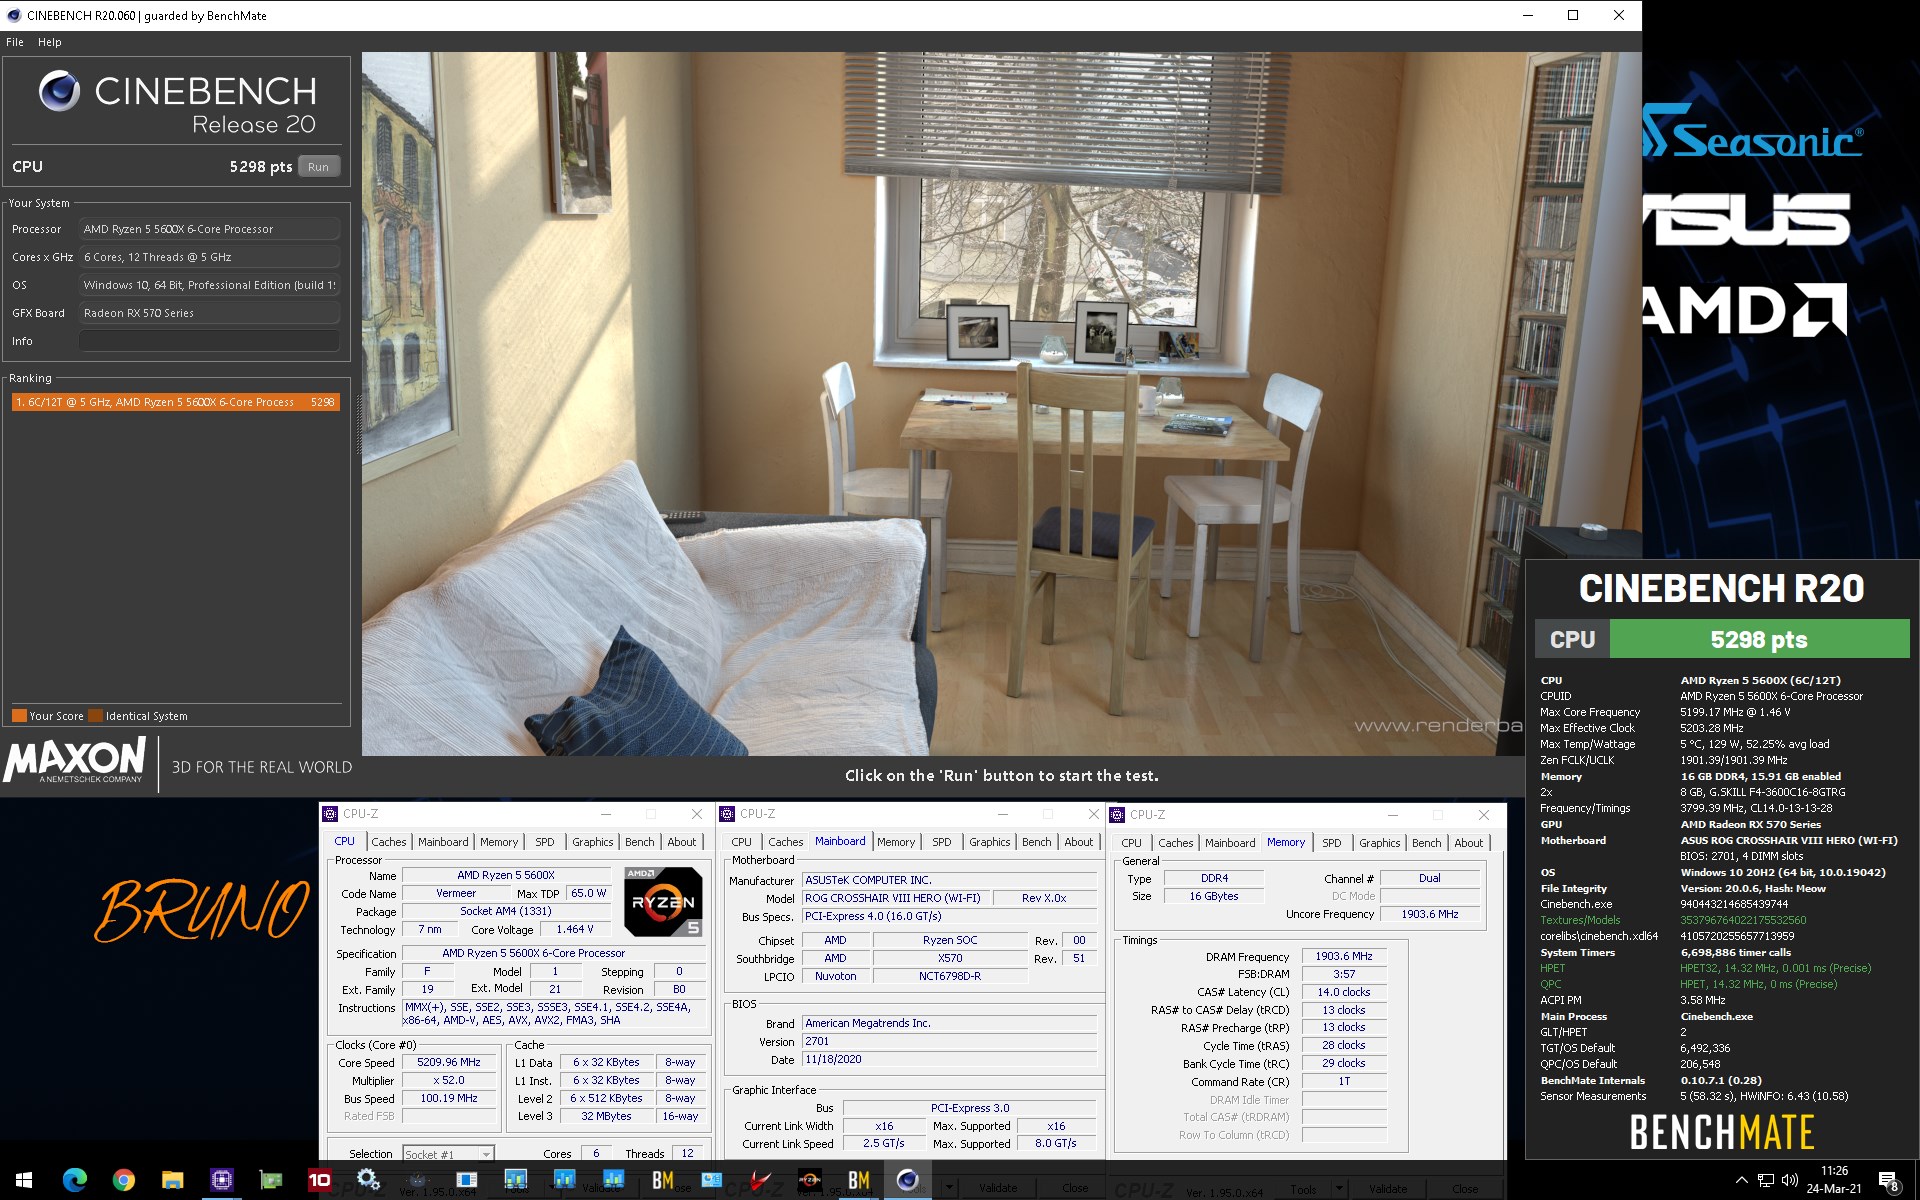Click the second BM BenchMate taskbar icon
This screenshot has width=1920, height=1200.
pos(858,1180)
